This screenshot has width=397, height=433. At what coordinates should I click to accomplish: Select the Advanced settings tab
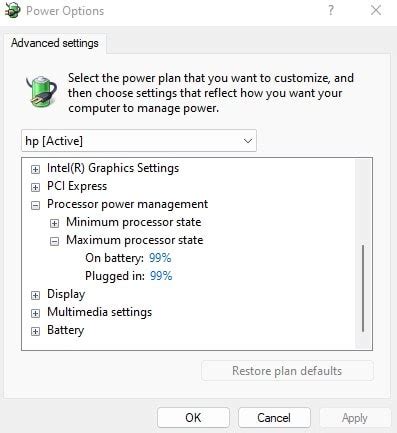click(55, 43)
